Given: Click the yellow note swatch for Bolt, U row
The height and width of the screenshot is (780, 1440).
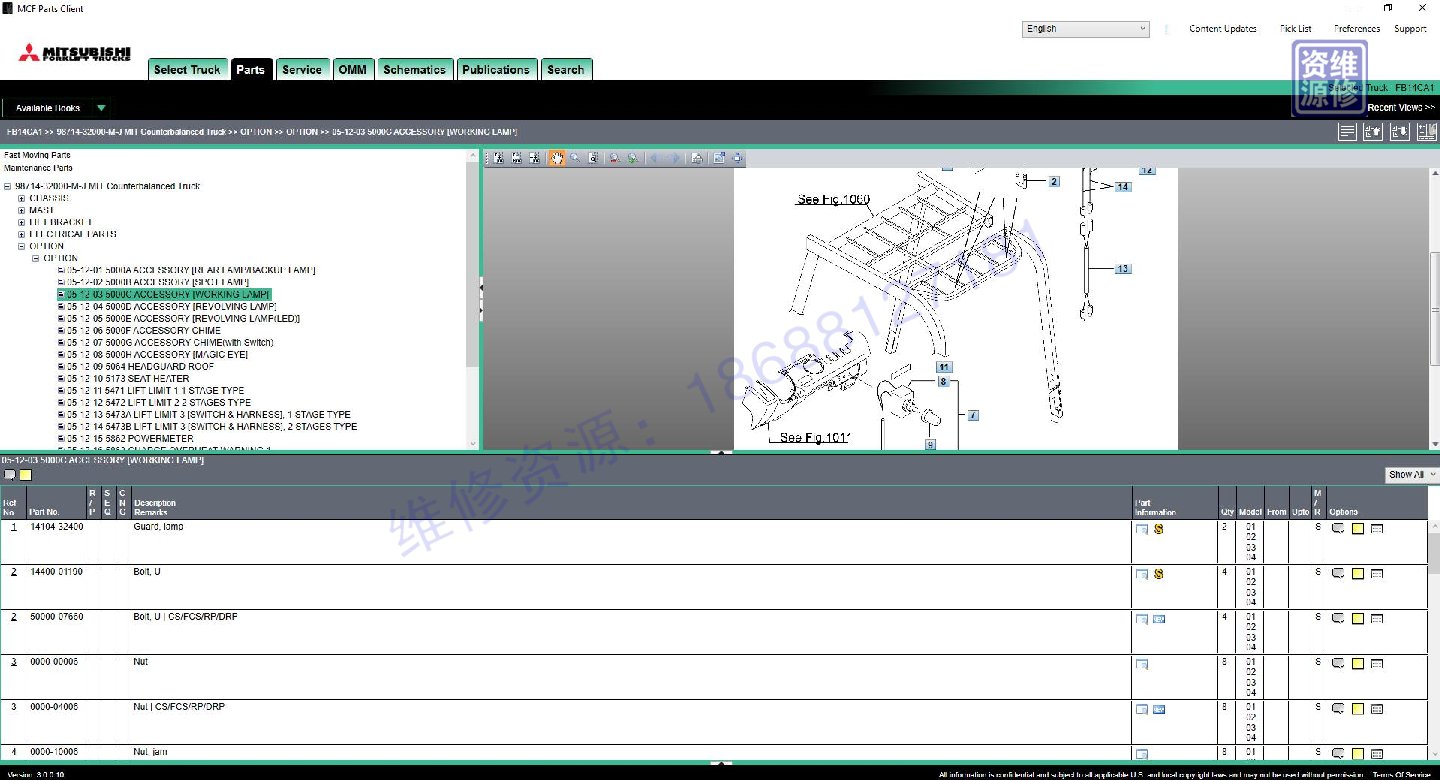Looking at the screenshot, I should [x=1358, y=574].
